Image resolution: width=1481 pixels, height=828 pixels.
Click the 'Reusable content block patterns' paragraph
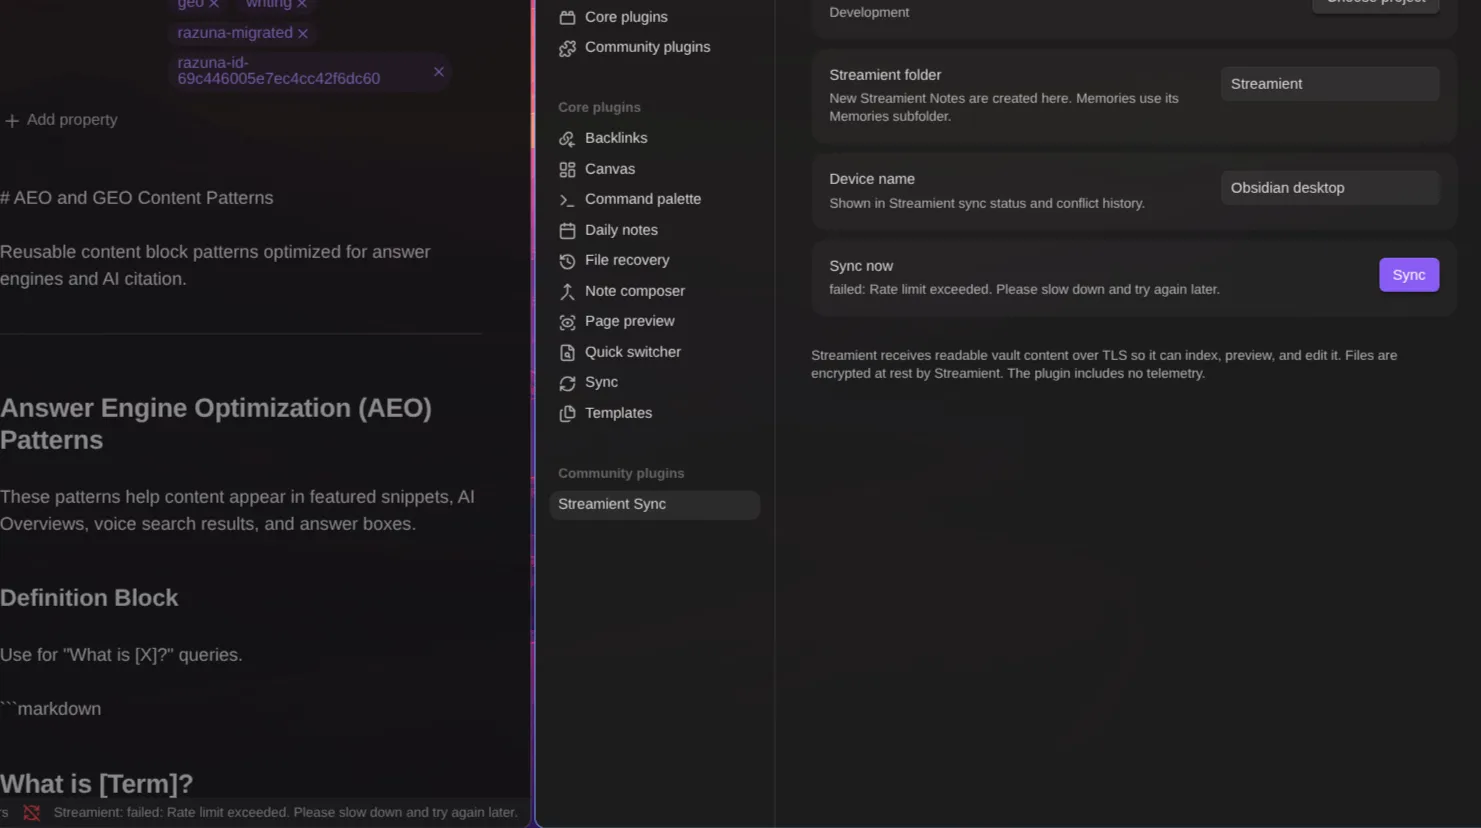(215, 265)
